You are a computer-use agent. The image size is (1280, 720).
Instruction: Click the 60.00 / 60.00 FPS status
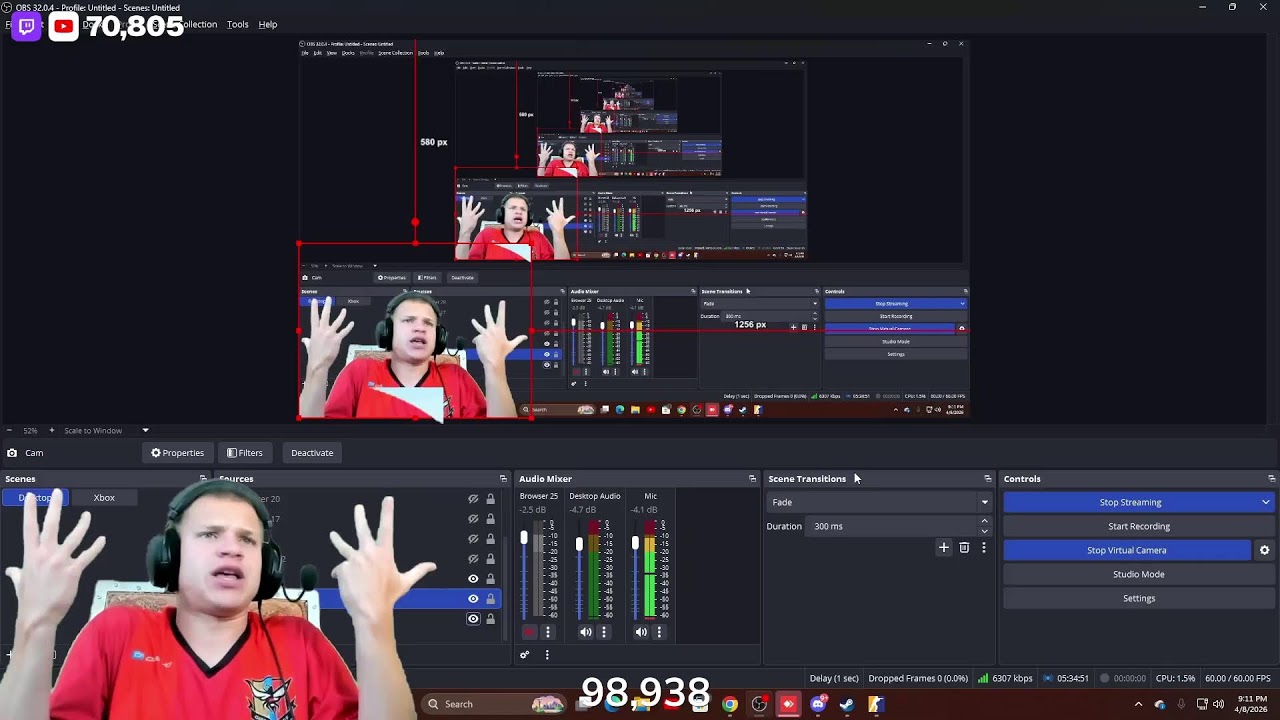tap(1238, 678)
